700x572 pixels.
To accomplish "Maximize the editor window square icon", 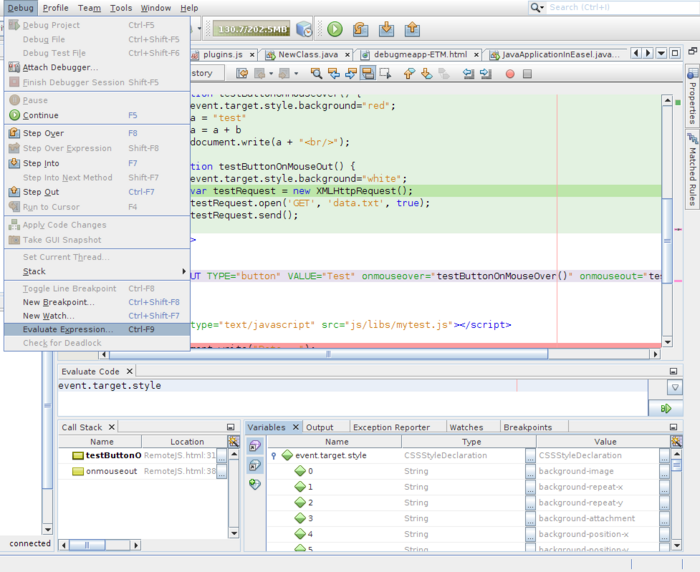I will (675, 54).
